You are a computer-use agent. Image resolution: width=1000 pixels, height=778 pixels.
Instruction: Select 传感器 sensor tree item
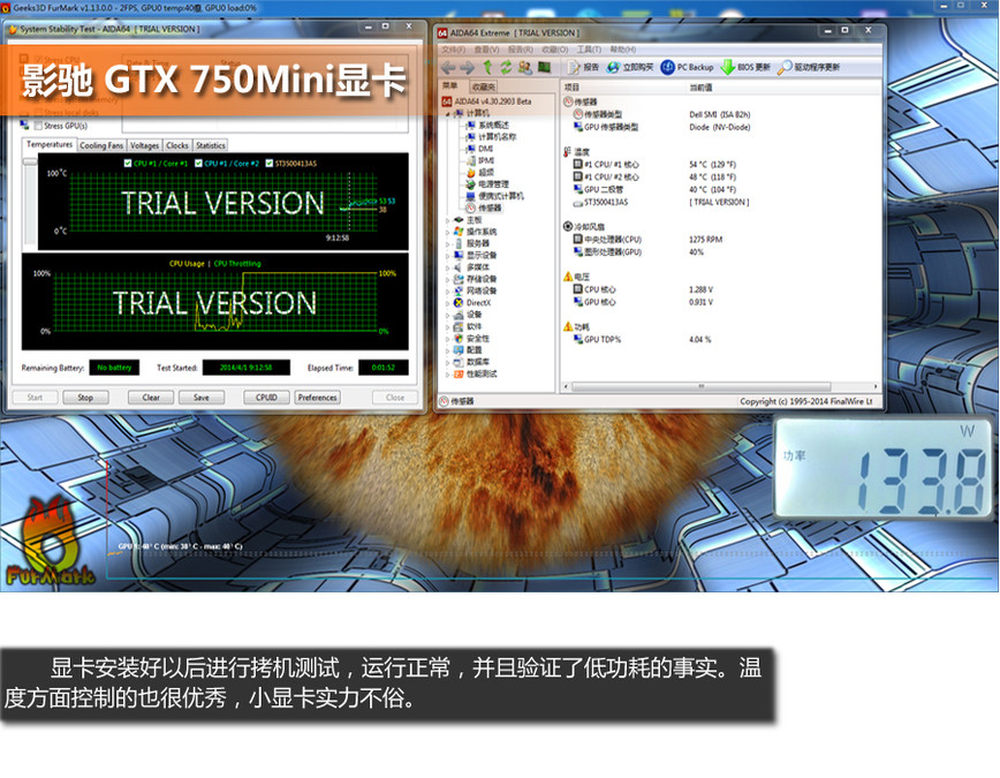pos(483,208)
